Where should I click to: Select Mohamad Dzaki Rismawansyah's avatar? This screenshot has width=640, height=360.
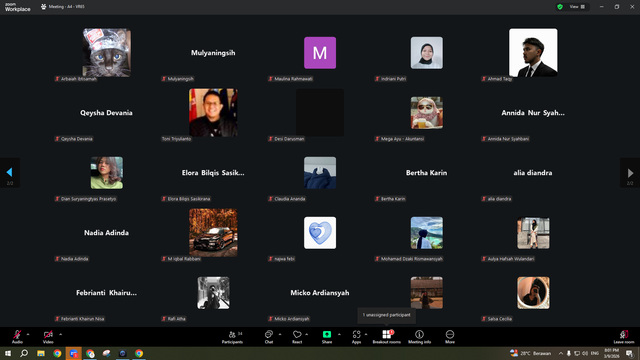pyautogui.click(x=427, y=233)
